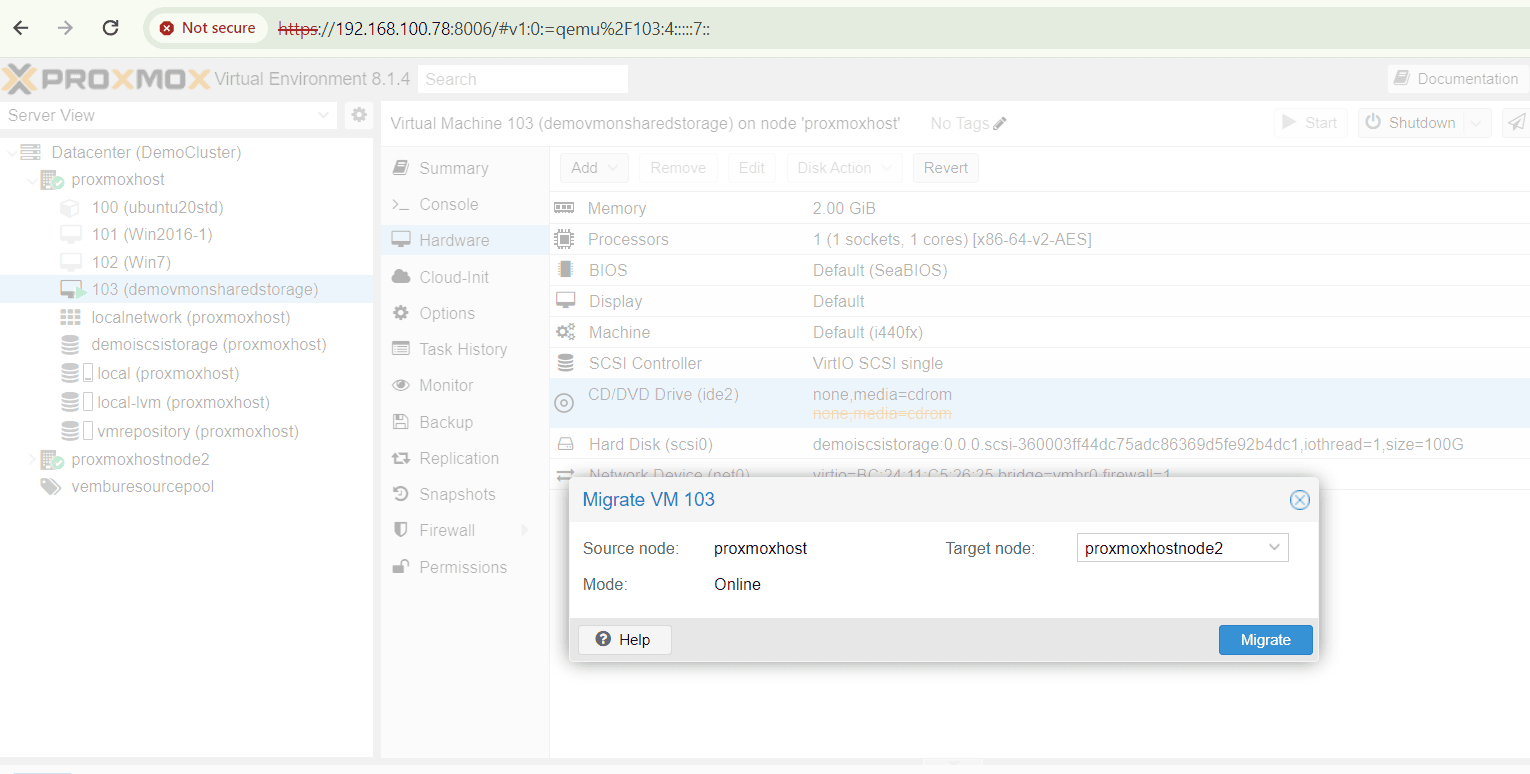
Task: Collapse the proxmoxhost tree node
Action: tap(31, 180)
